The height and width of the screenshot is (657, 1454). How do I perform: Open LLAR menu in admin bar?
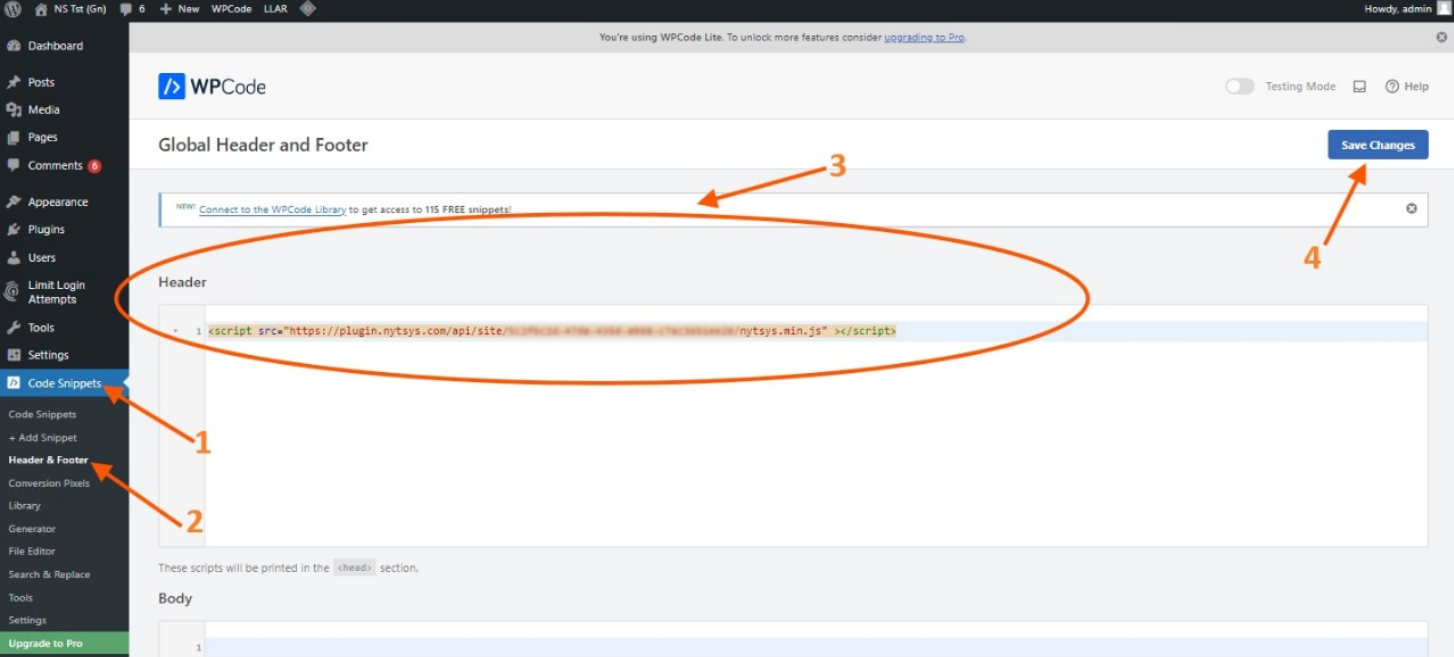[x=275, y=9]
